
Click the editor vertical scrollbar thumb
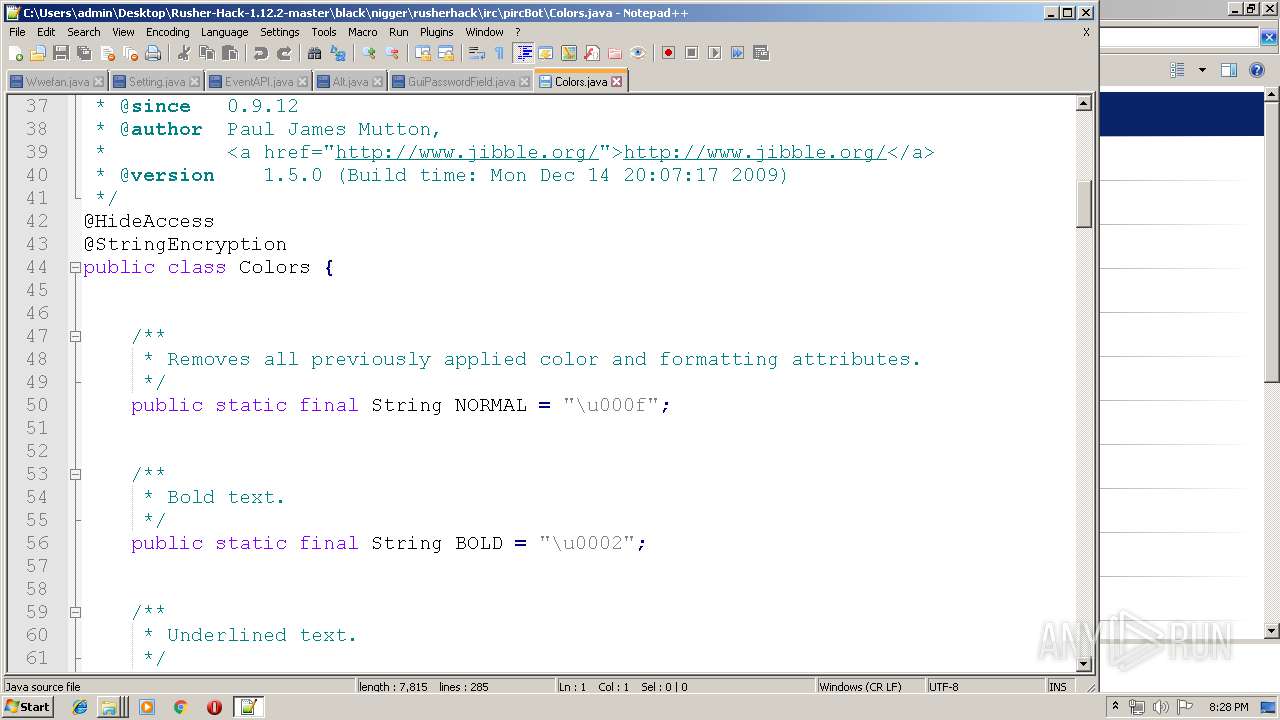pyautogui.click(x=1084, y=204)
